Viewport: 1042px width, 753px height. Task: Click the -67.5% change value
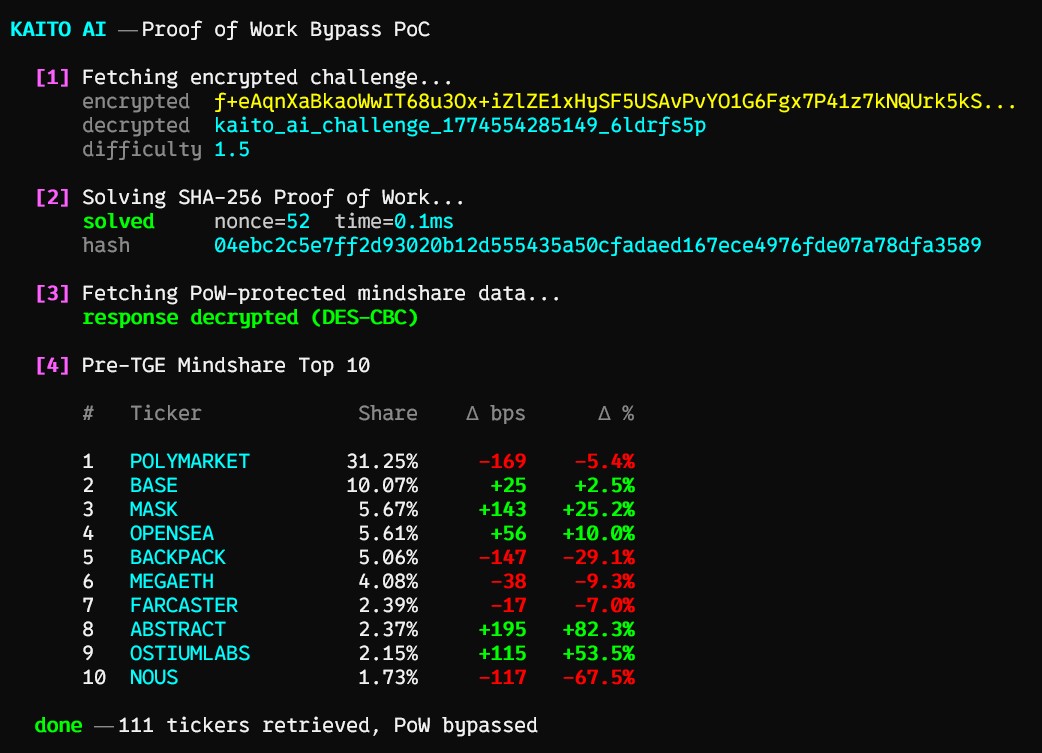[599, 677]
